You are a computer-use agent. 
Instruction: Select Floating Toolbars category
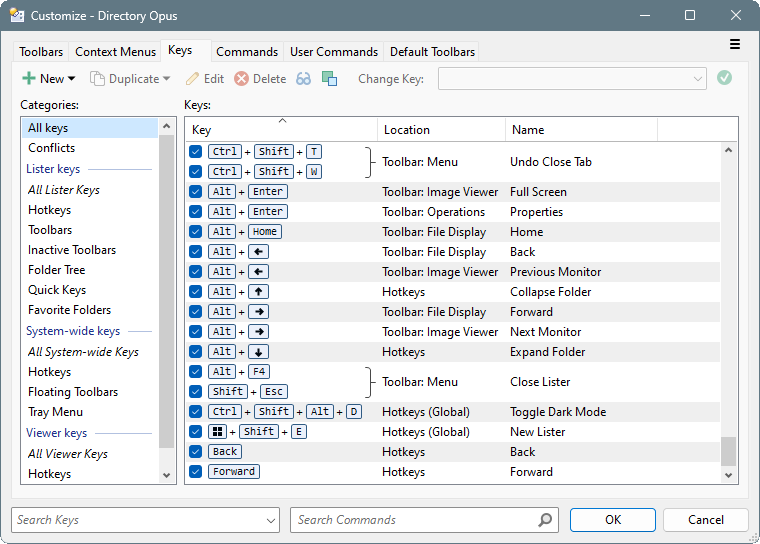[90, 392]
